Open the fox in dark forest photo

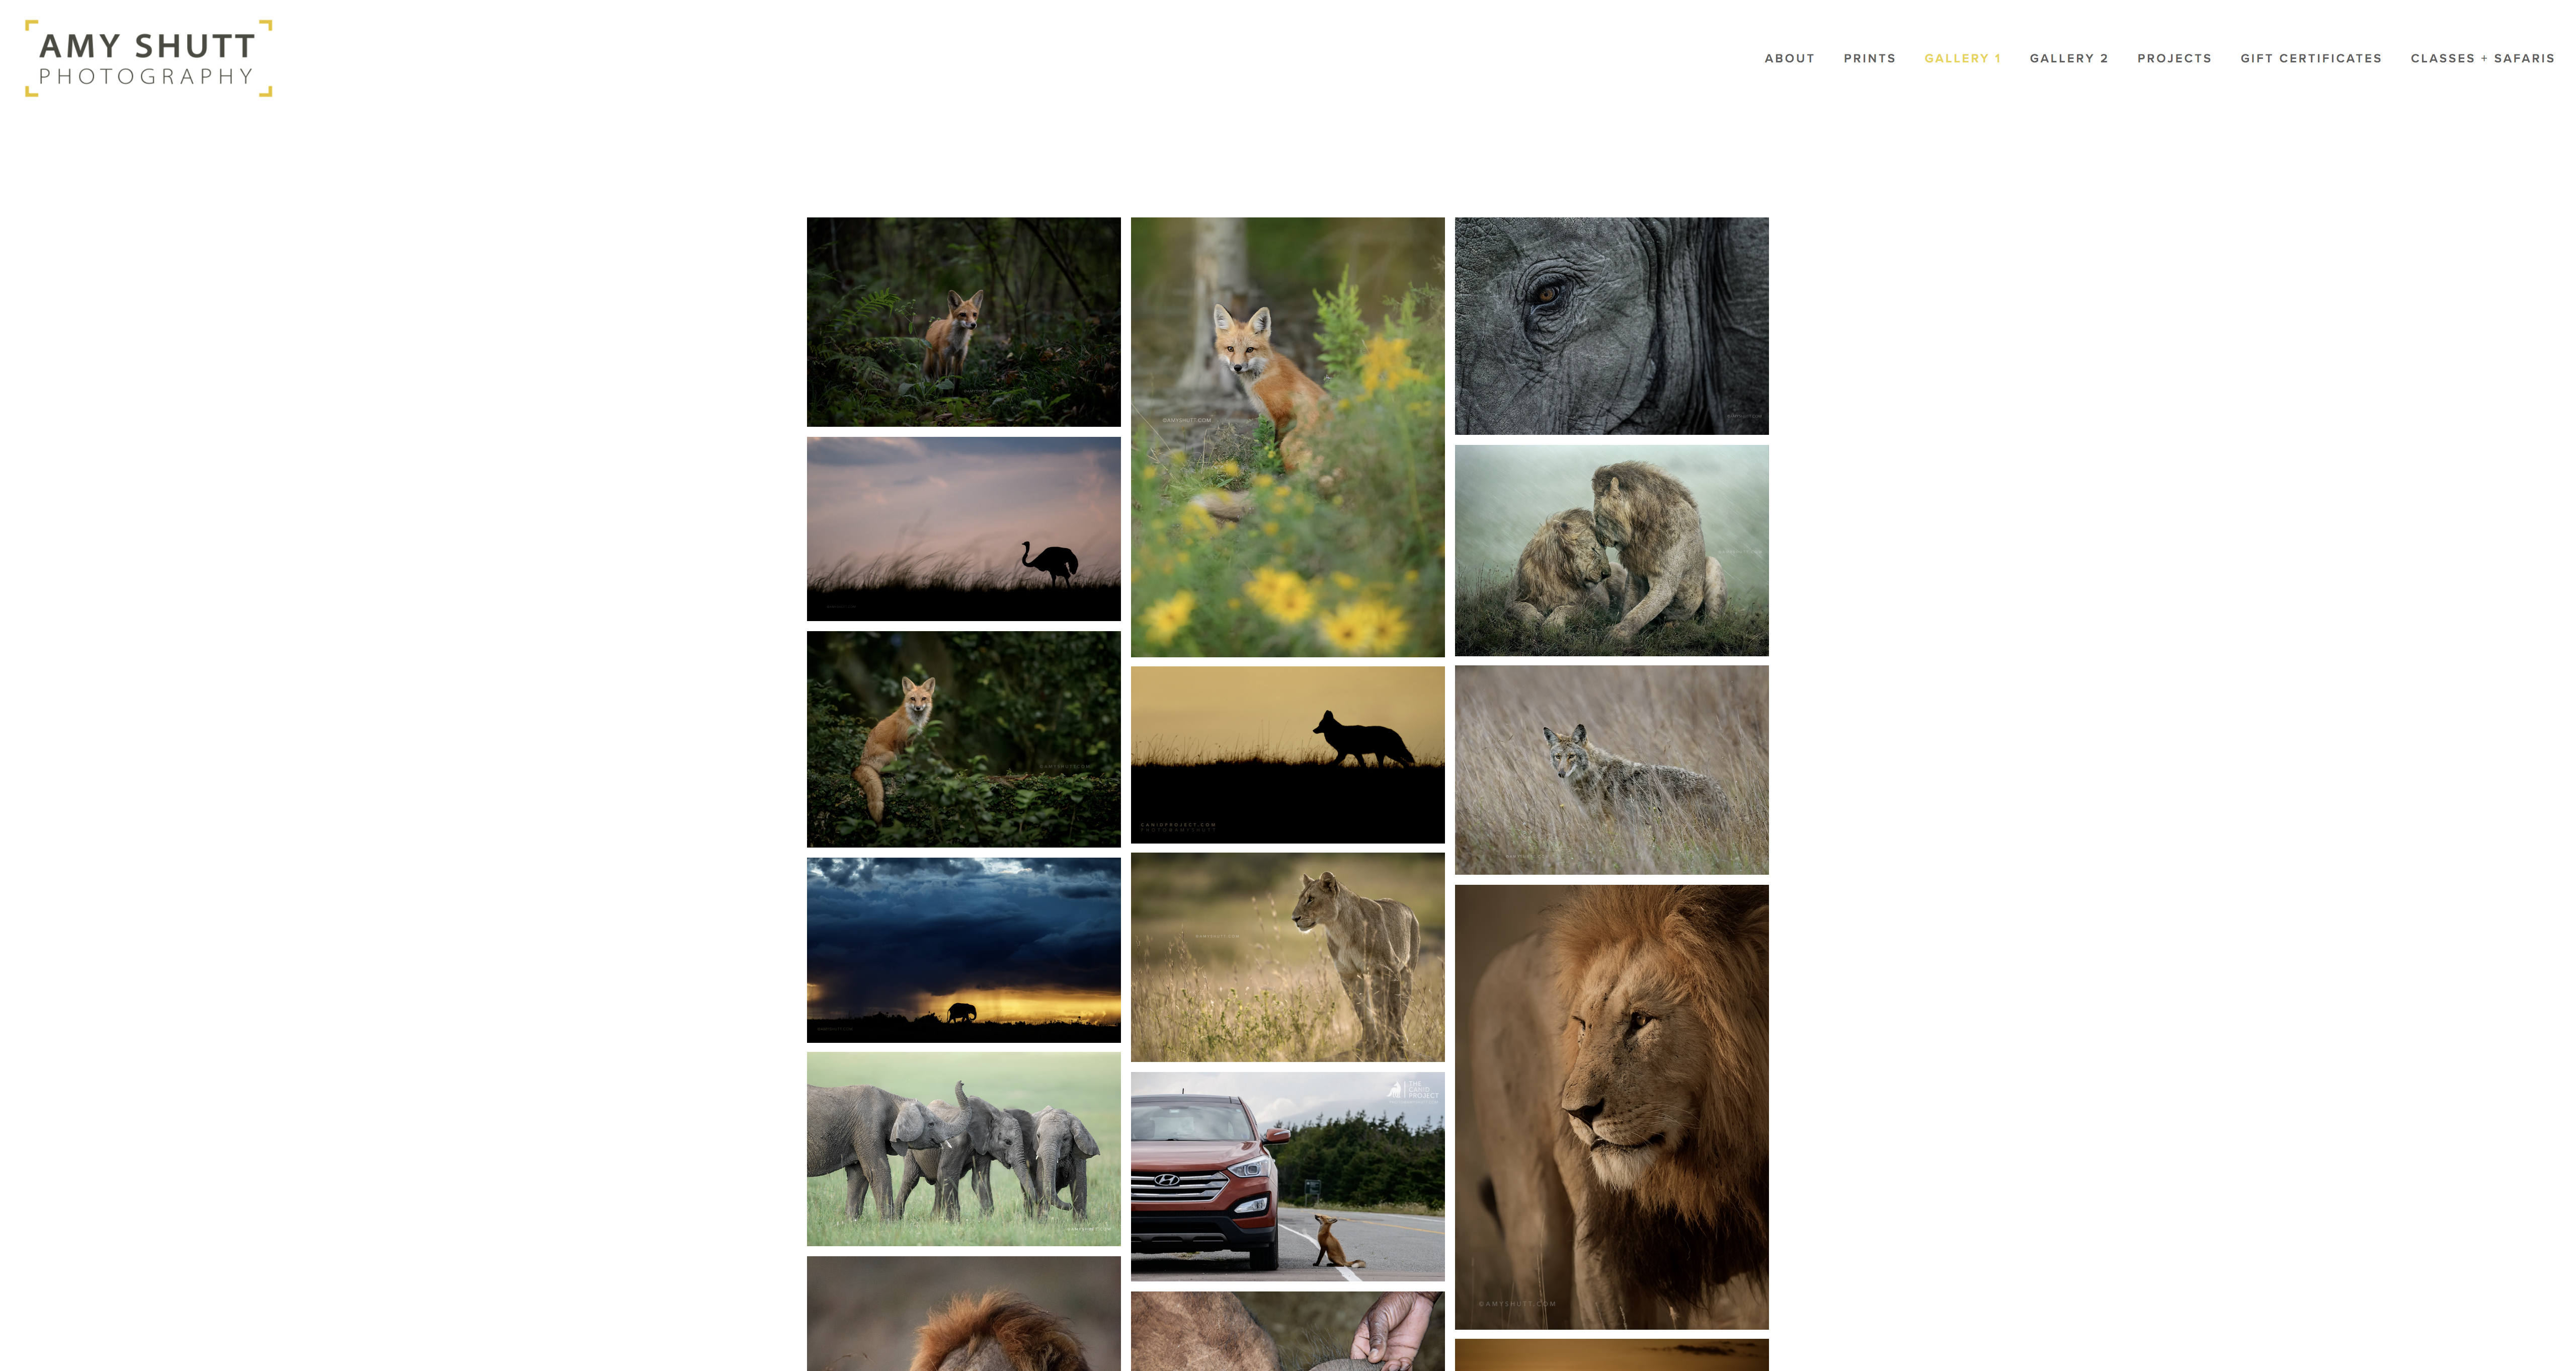tap(963, 322)
